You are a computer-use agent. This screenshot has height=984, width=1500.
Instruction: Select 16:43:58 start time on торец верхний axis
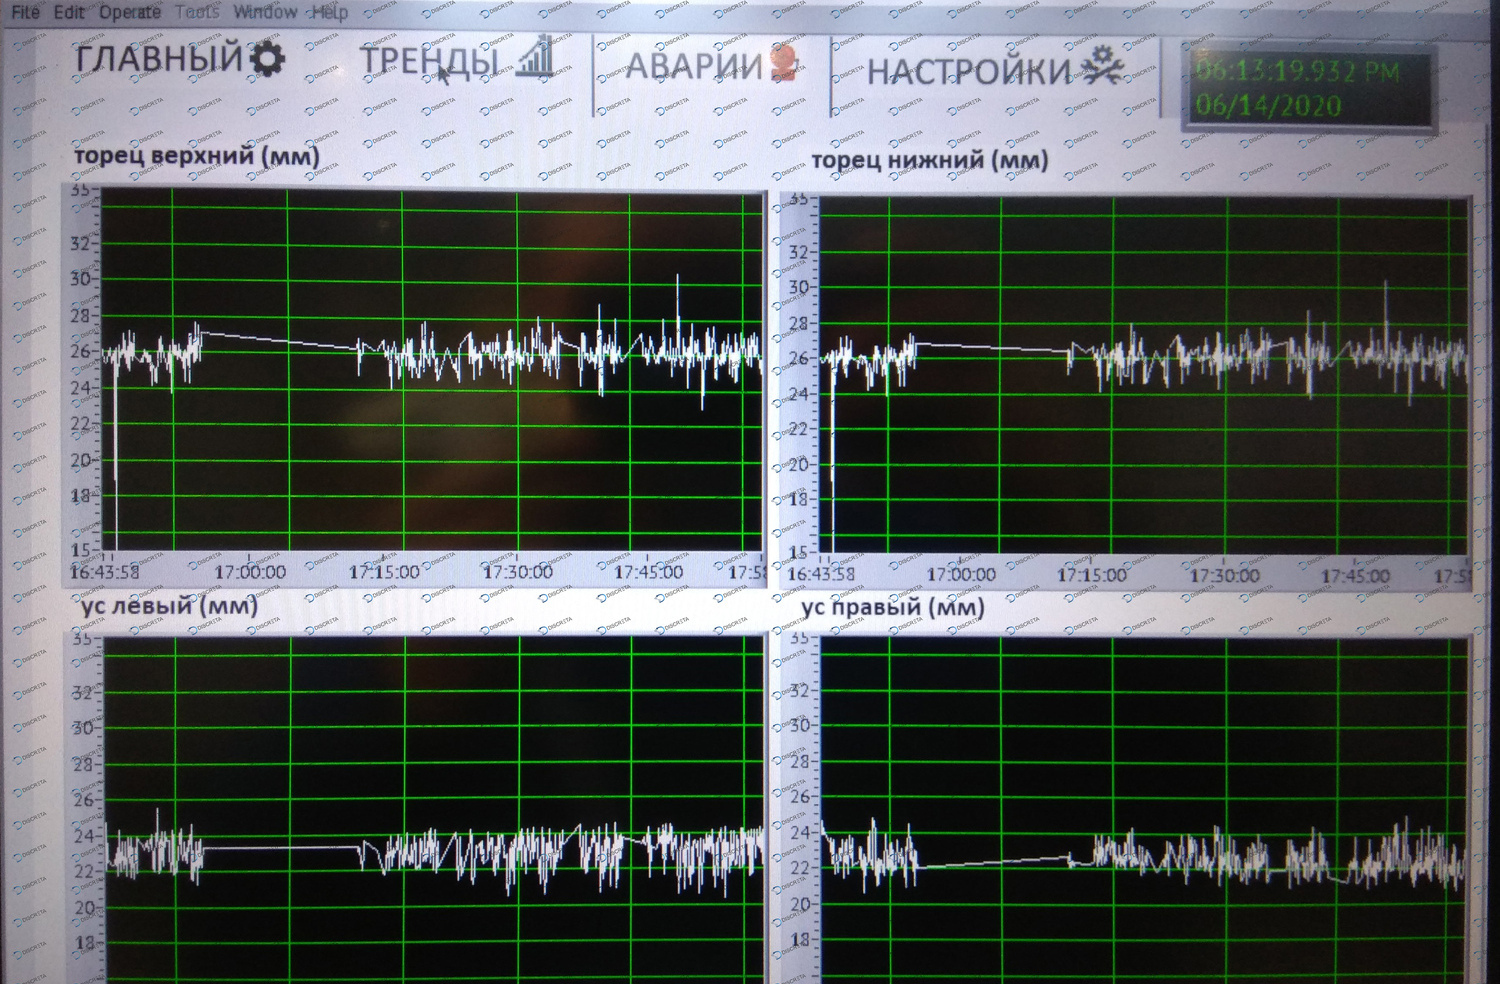[x=104, y=573]
